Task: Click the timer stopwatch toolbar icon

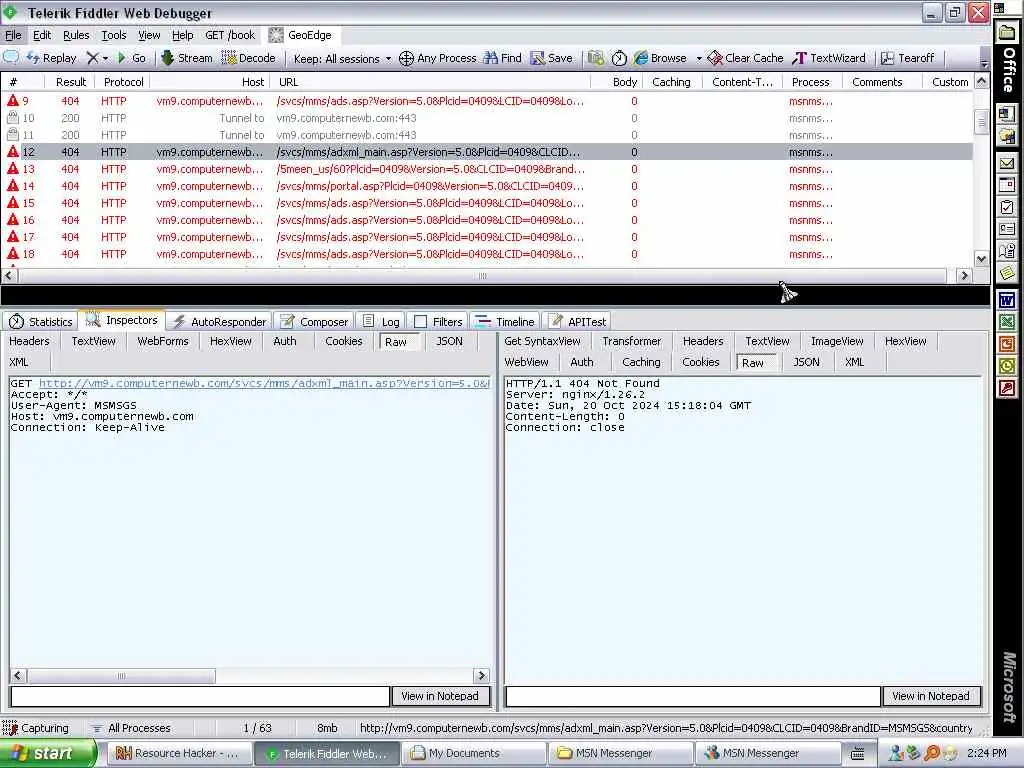Action: pos(619,58)
